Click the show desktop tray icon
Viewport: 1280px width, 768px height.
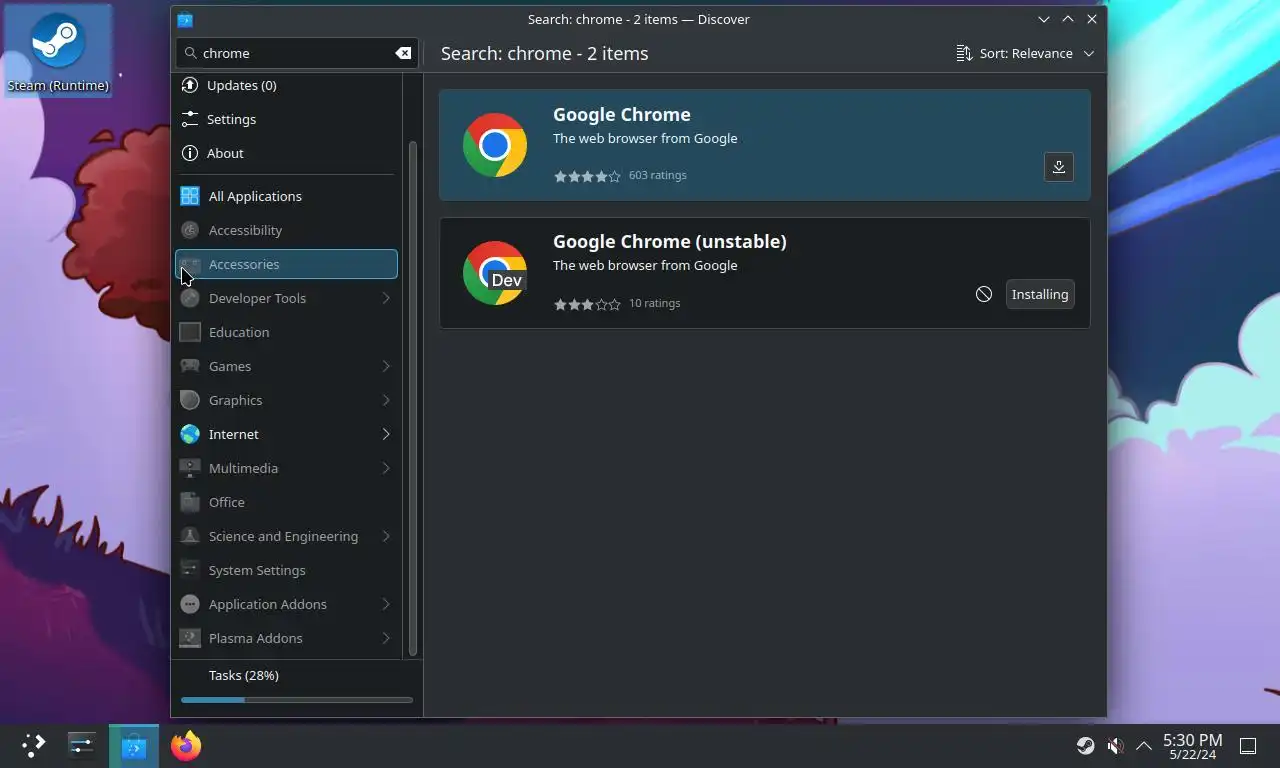1248,746
